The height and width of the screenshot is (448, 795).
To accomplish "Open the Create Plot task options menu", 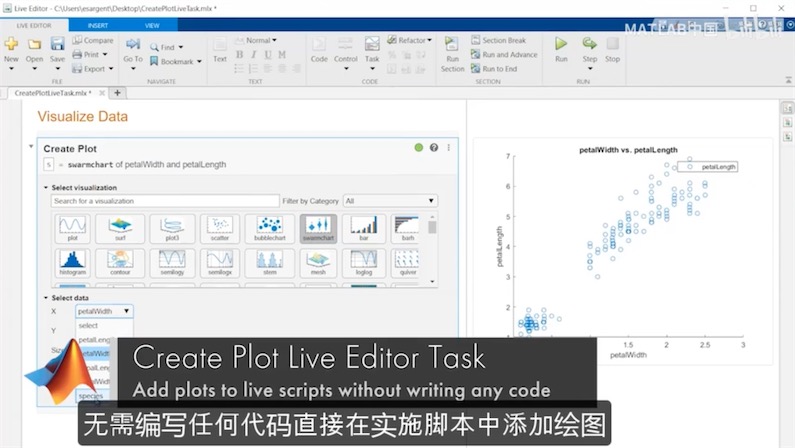I will point(449,147).
